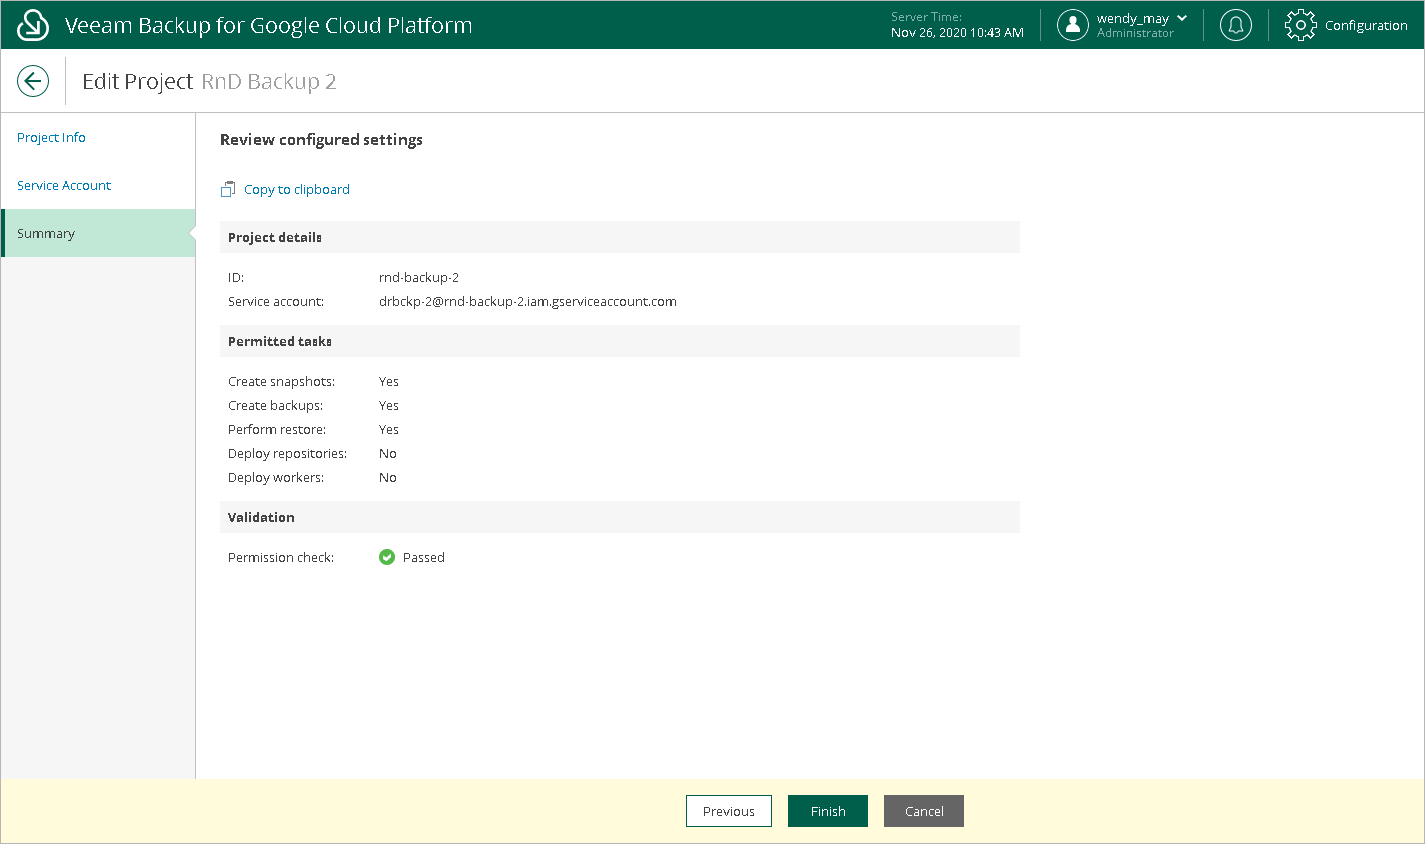
Task: Click the Create backups label
Action: click(x=275, y=405)
